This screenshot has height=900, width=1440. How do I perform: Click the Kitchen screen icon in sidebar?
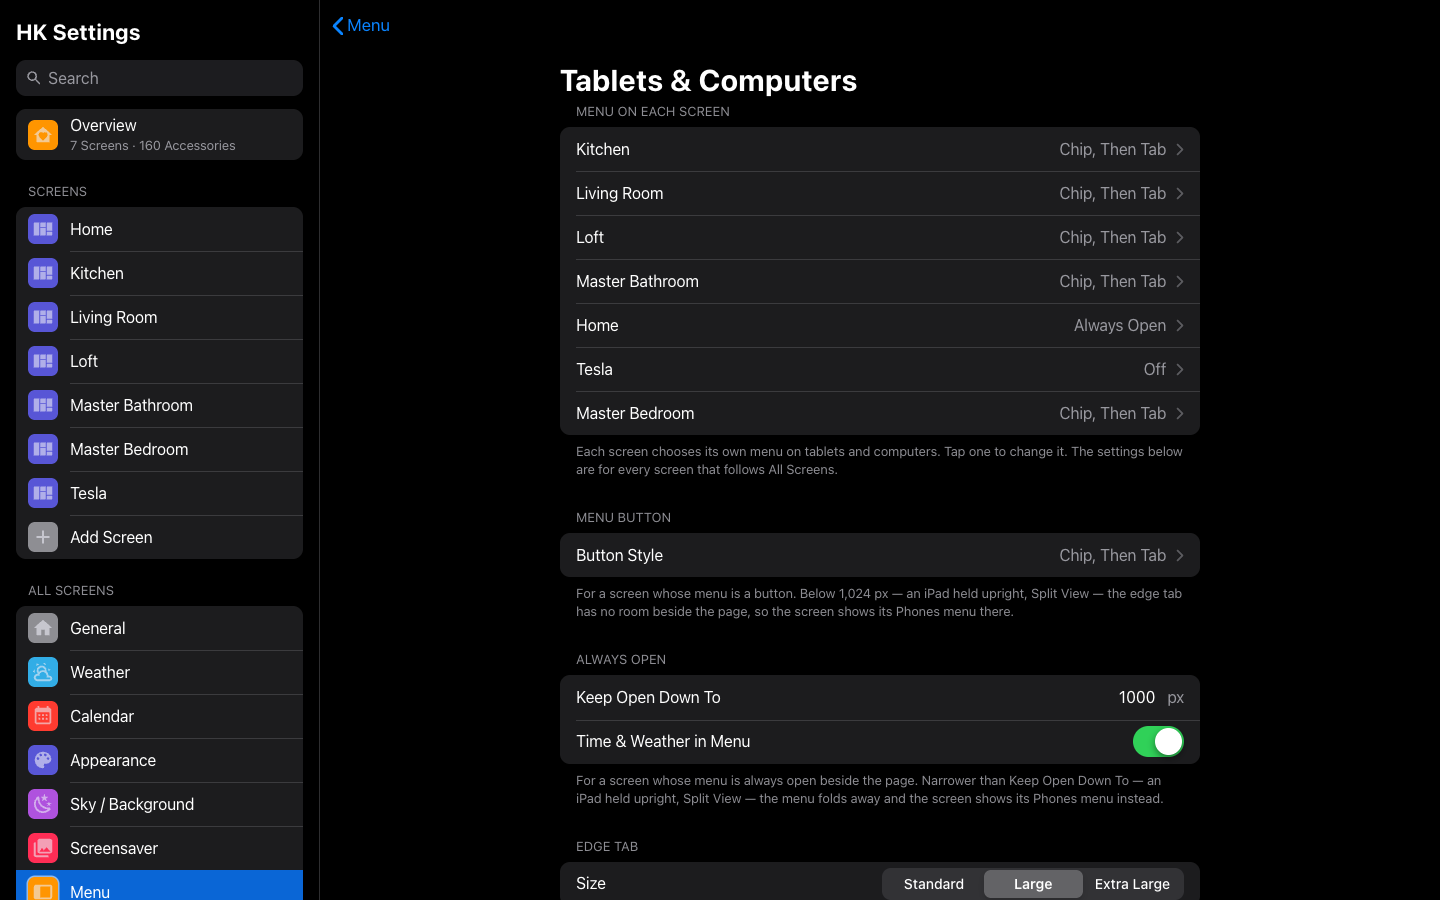click(43, 273)
